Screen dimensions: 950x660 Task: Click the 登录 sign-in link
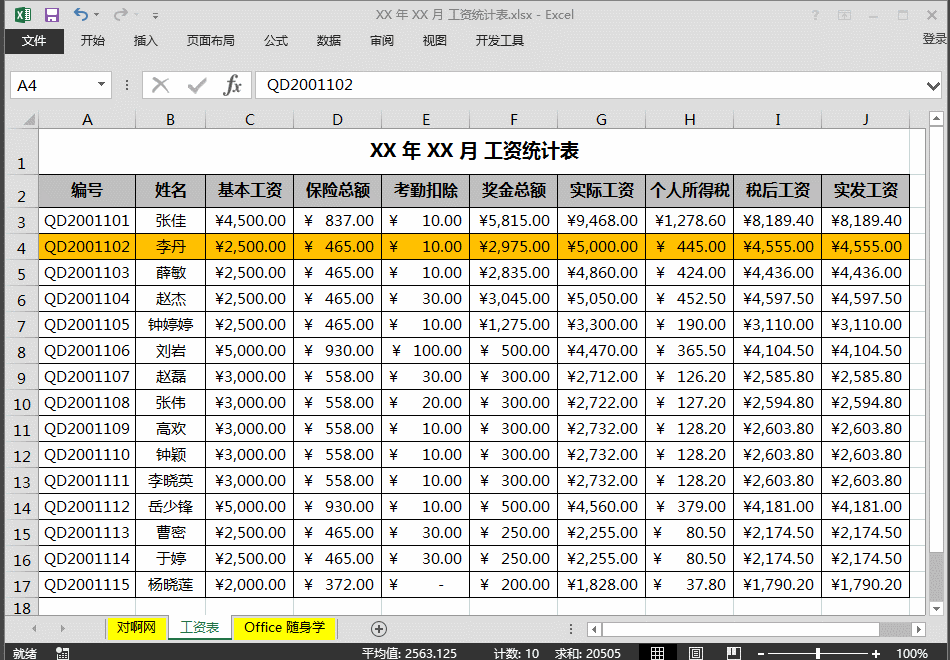[x=934, y=39]
